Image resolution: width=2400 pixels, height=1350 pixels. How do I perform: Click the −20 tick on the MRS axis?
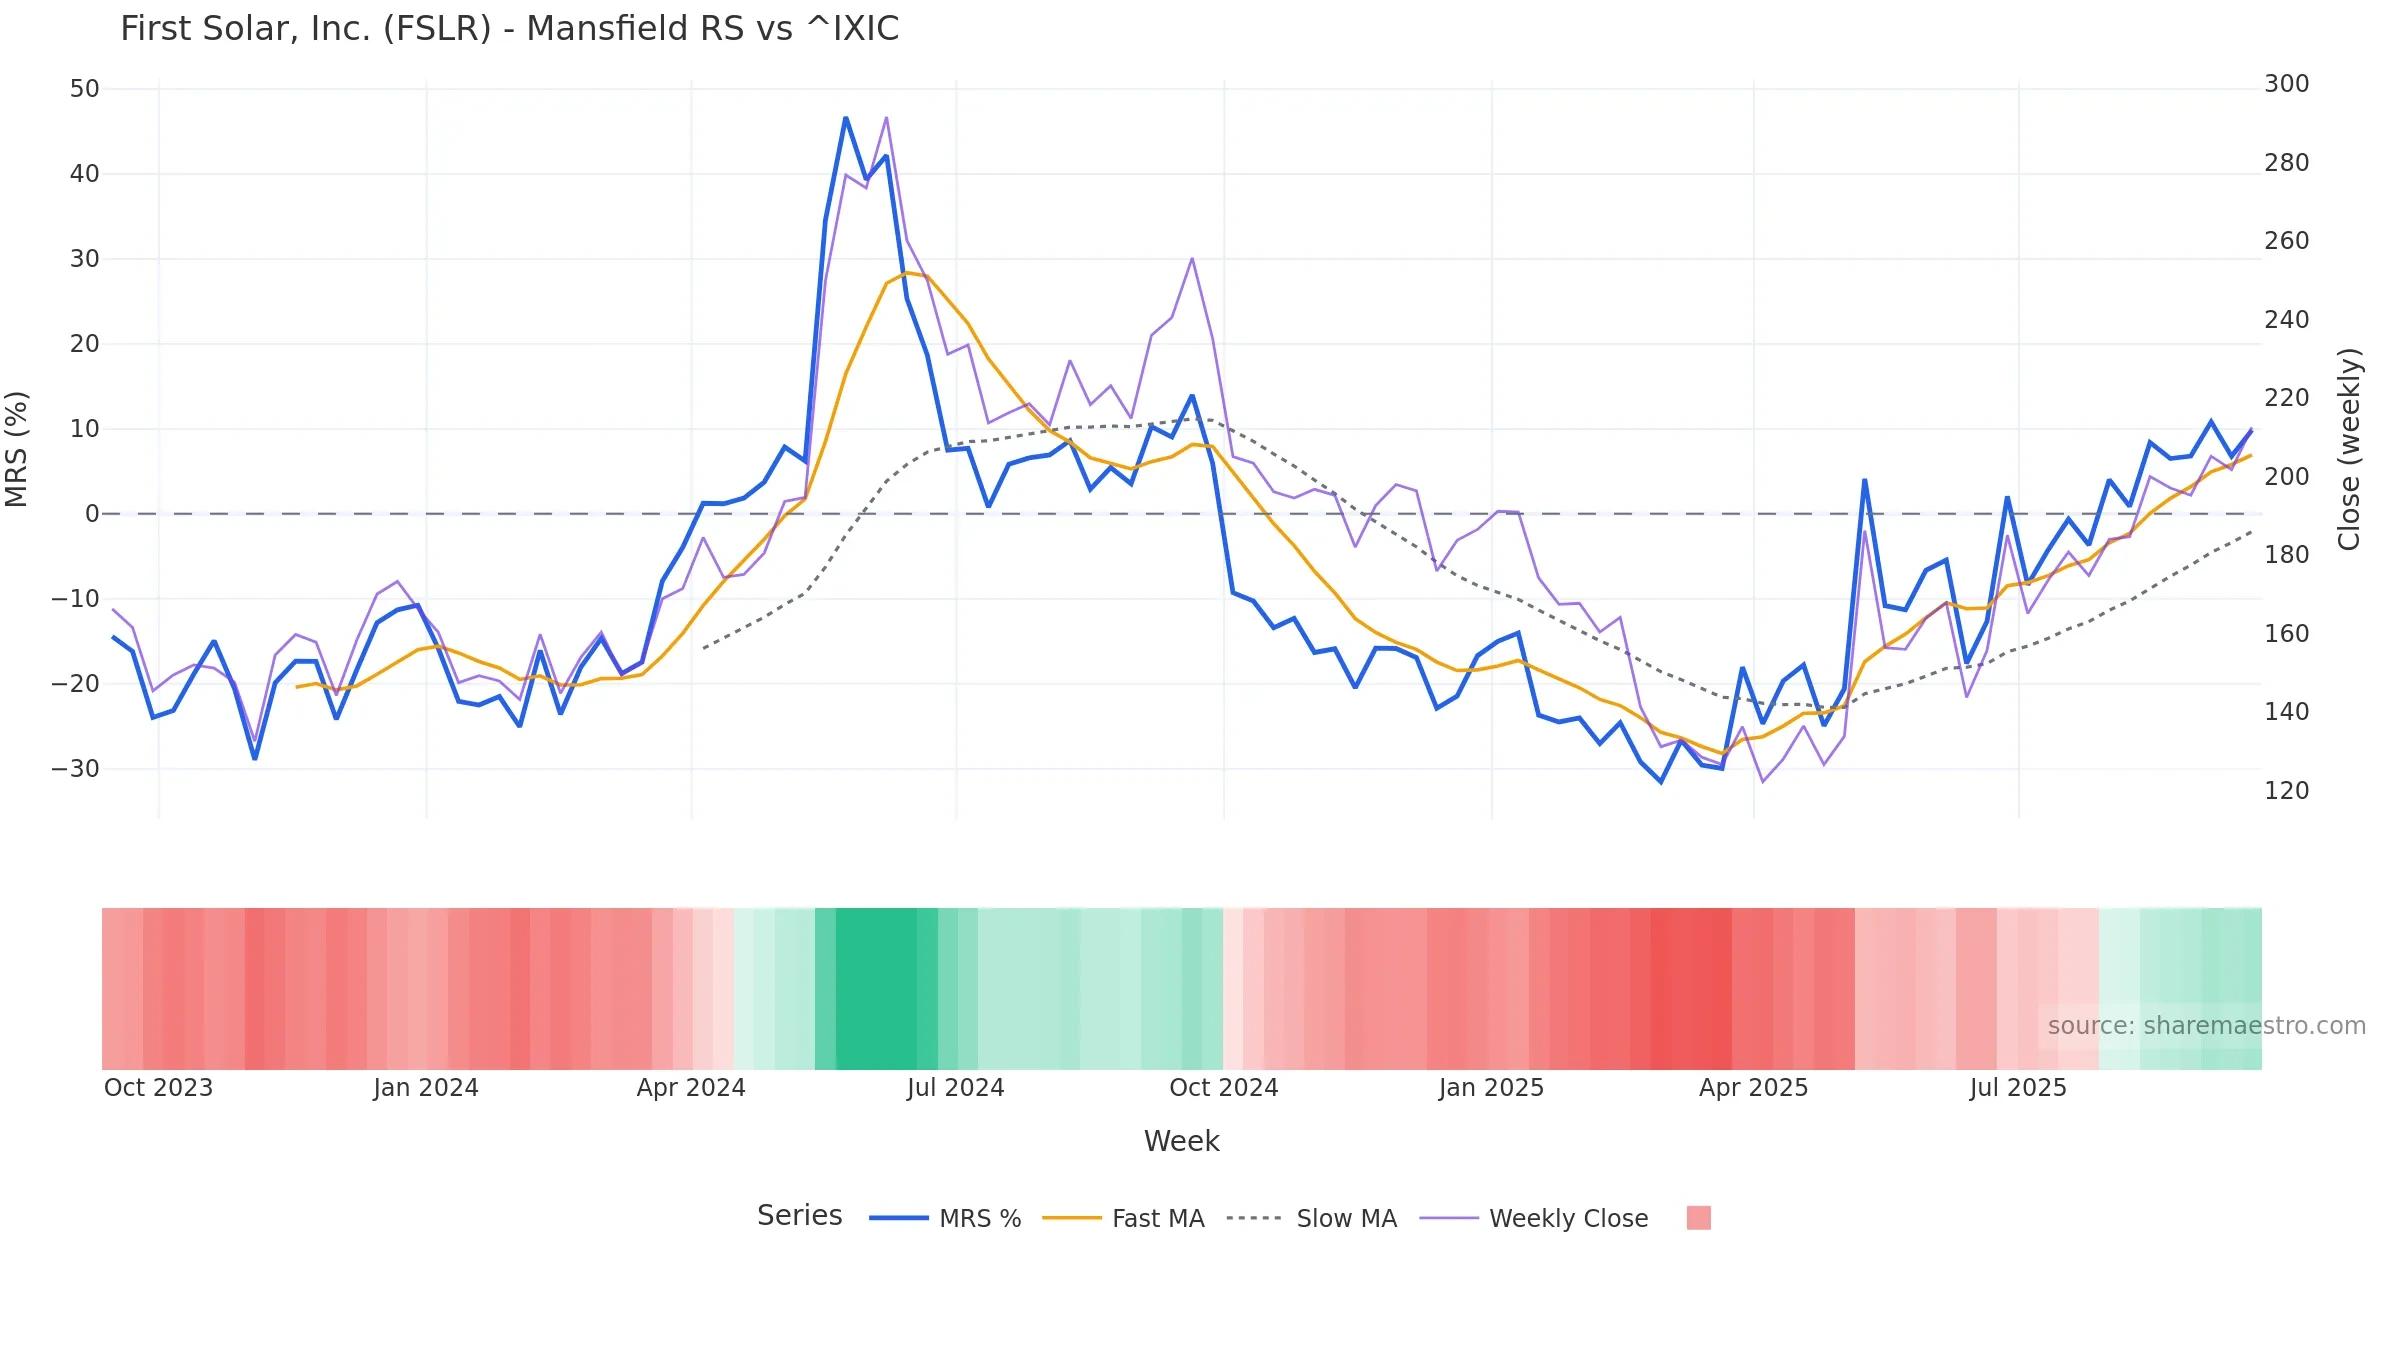click(x=75, y=684)
